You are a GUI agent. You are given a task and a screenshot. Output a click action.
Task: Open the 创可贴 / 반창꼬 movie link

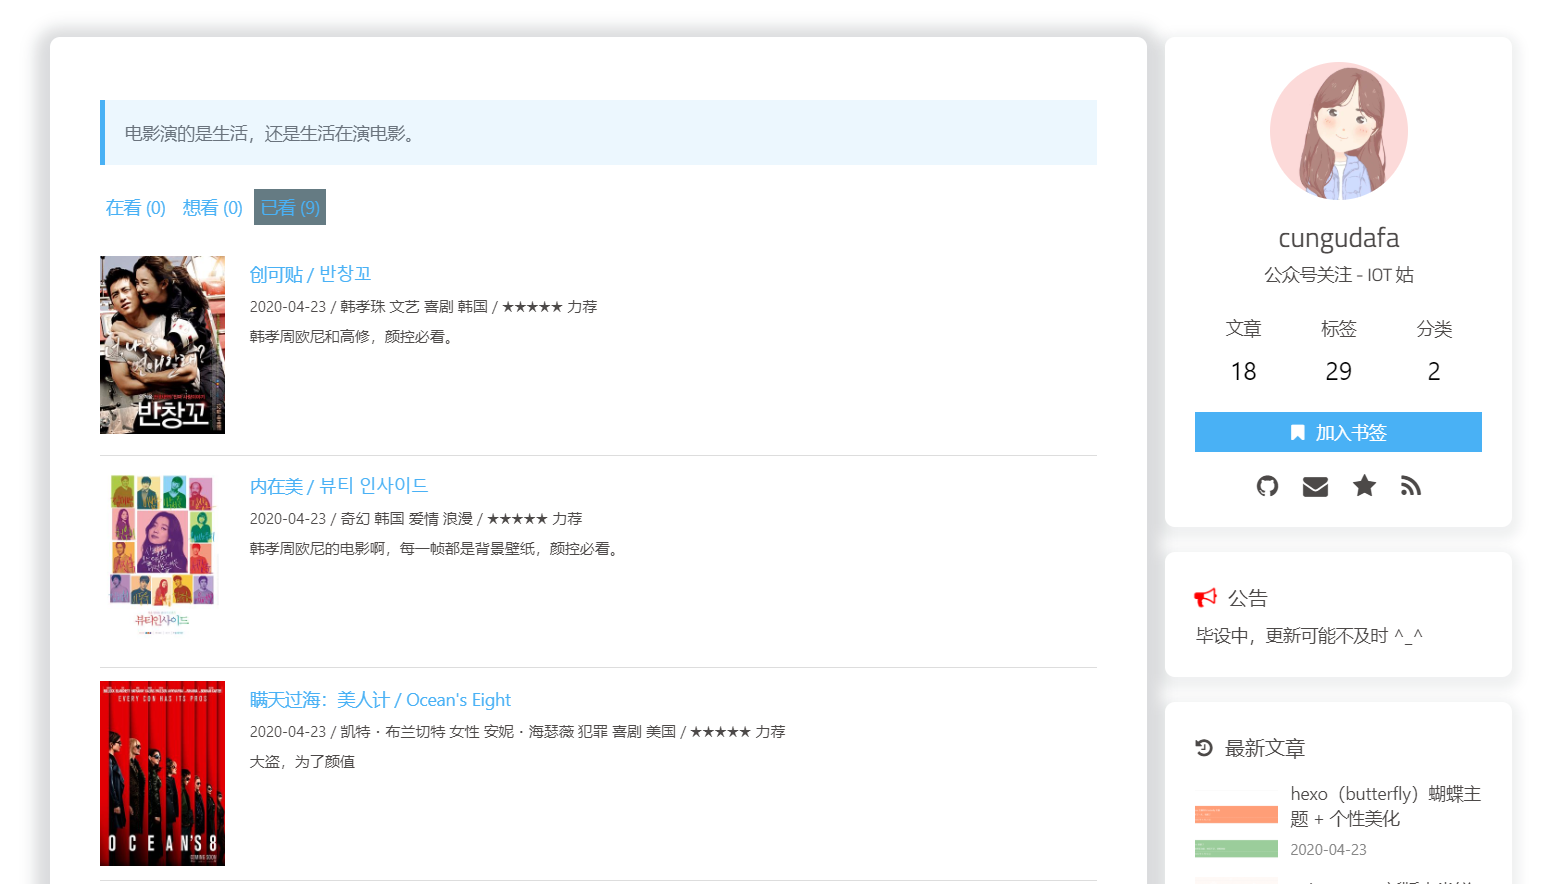coord(311,273)
